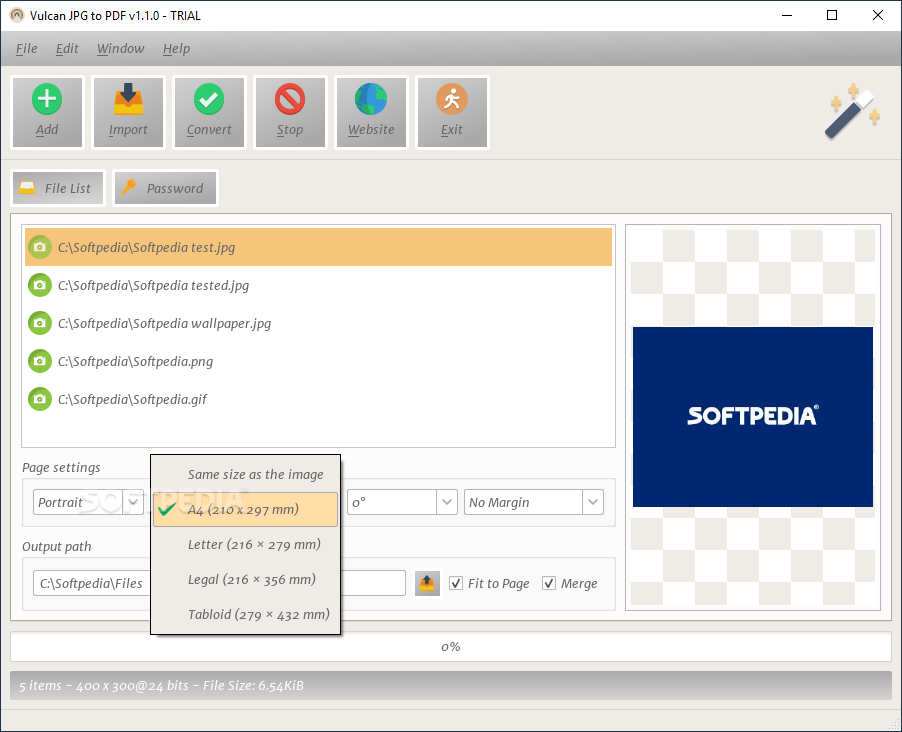
Task: Minimize the Vulcan JPG to PDF window
Action: 787,16
